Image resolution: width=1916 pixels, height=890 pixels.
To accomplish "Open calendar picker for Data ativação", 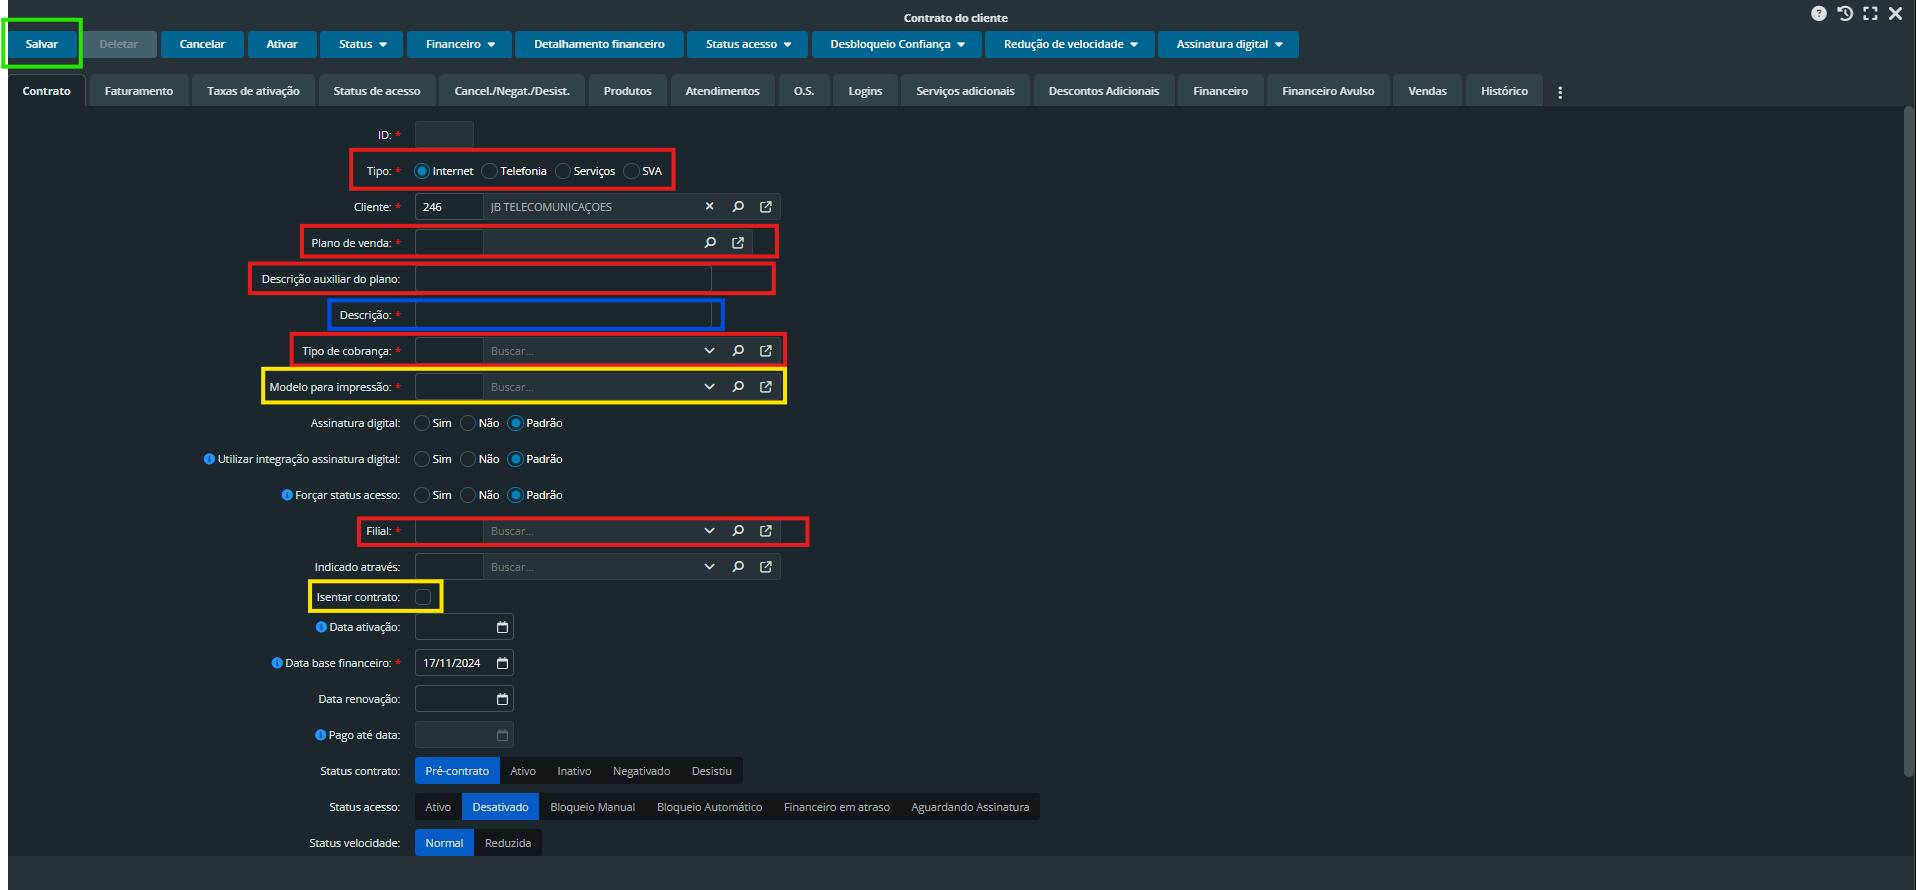I will coord(502,627).
